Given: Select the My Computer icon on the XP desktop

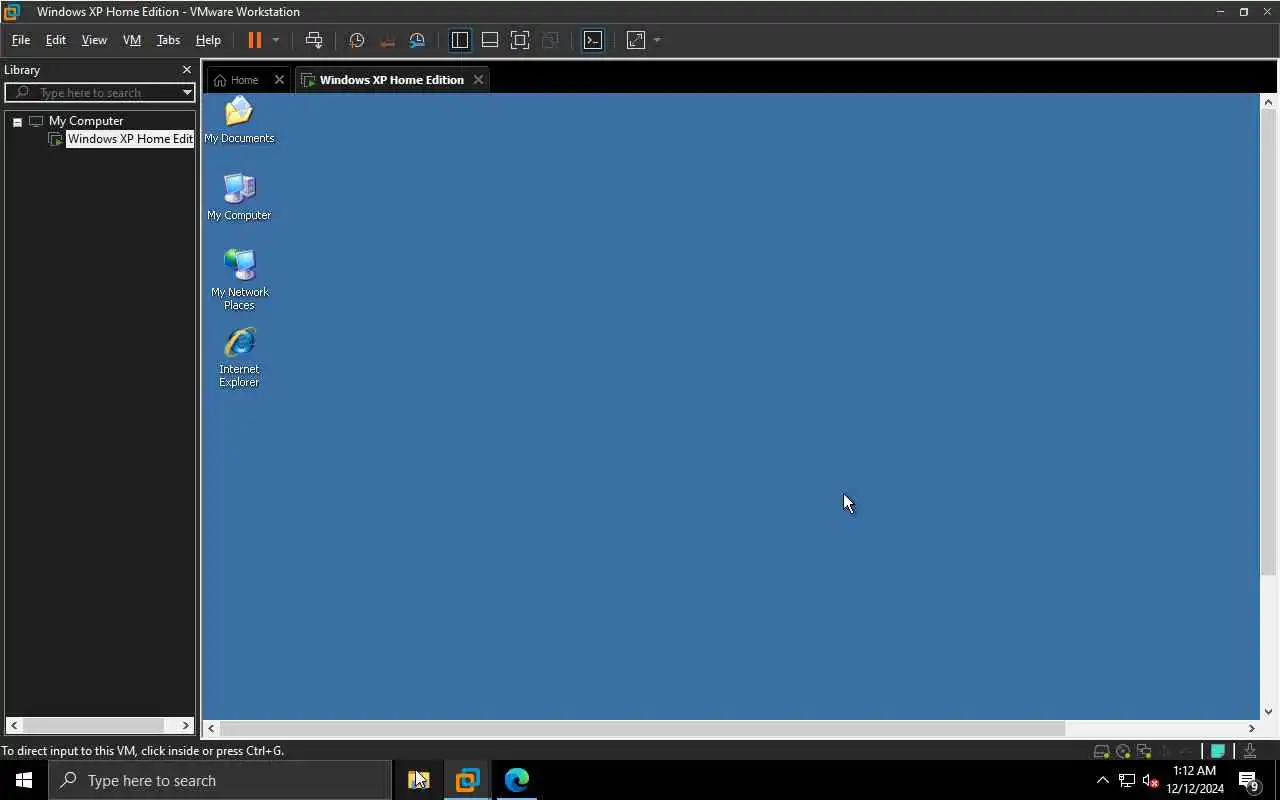Looking at the screenshot, I should click(239, 197).
